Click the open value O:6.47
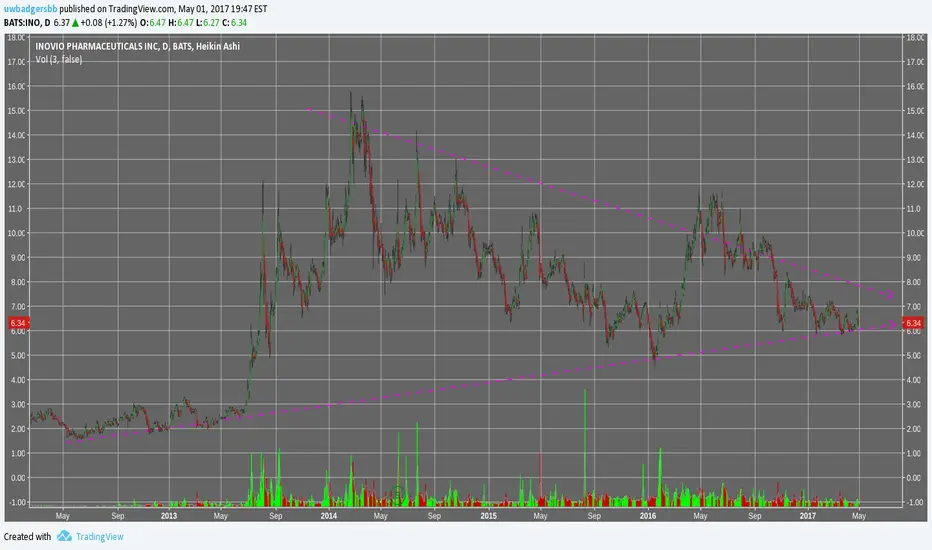 click(153, 23)
